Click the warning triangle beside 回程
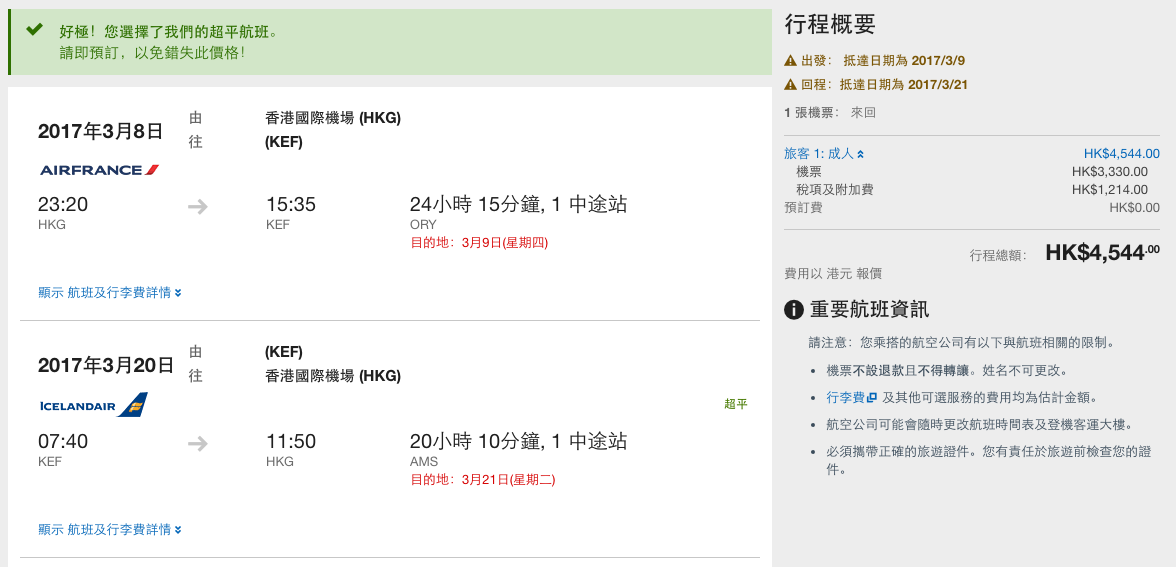Screen dimensions: 1176x567 point(790,85)
